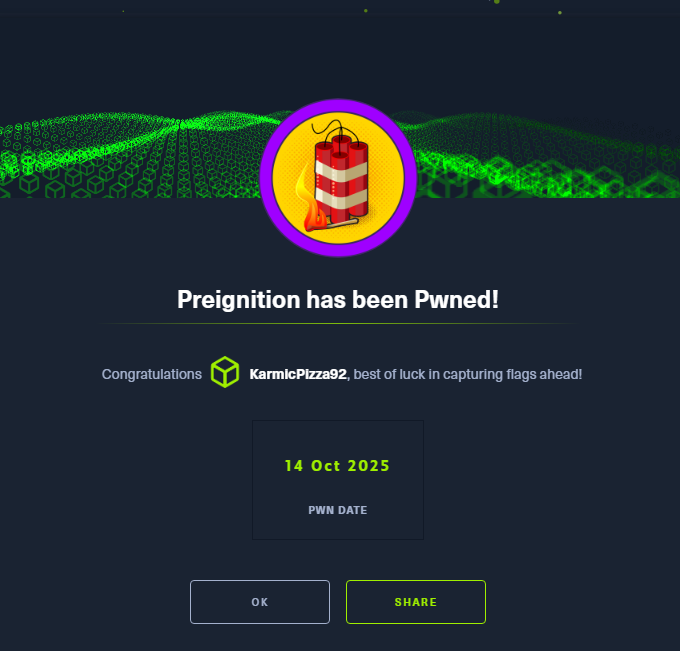Open the Preignition dynamite machine avatar
680x651 pixels.
coord(338,178)
